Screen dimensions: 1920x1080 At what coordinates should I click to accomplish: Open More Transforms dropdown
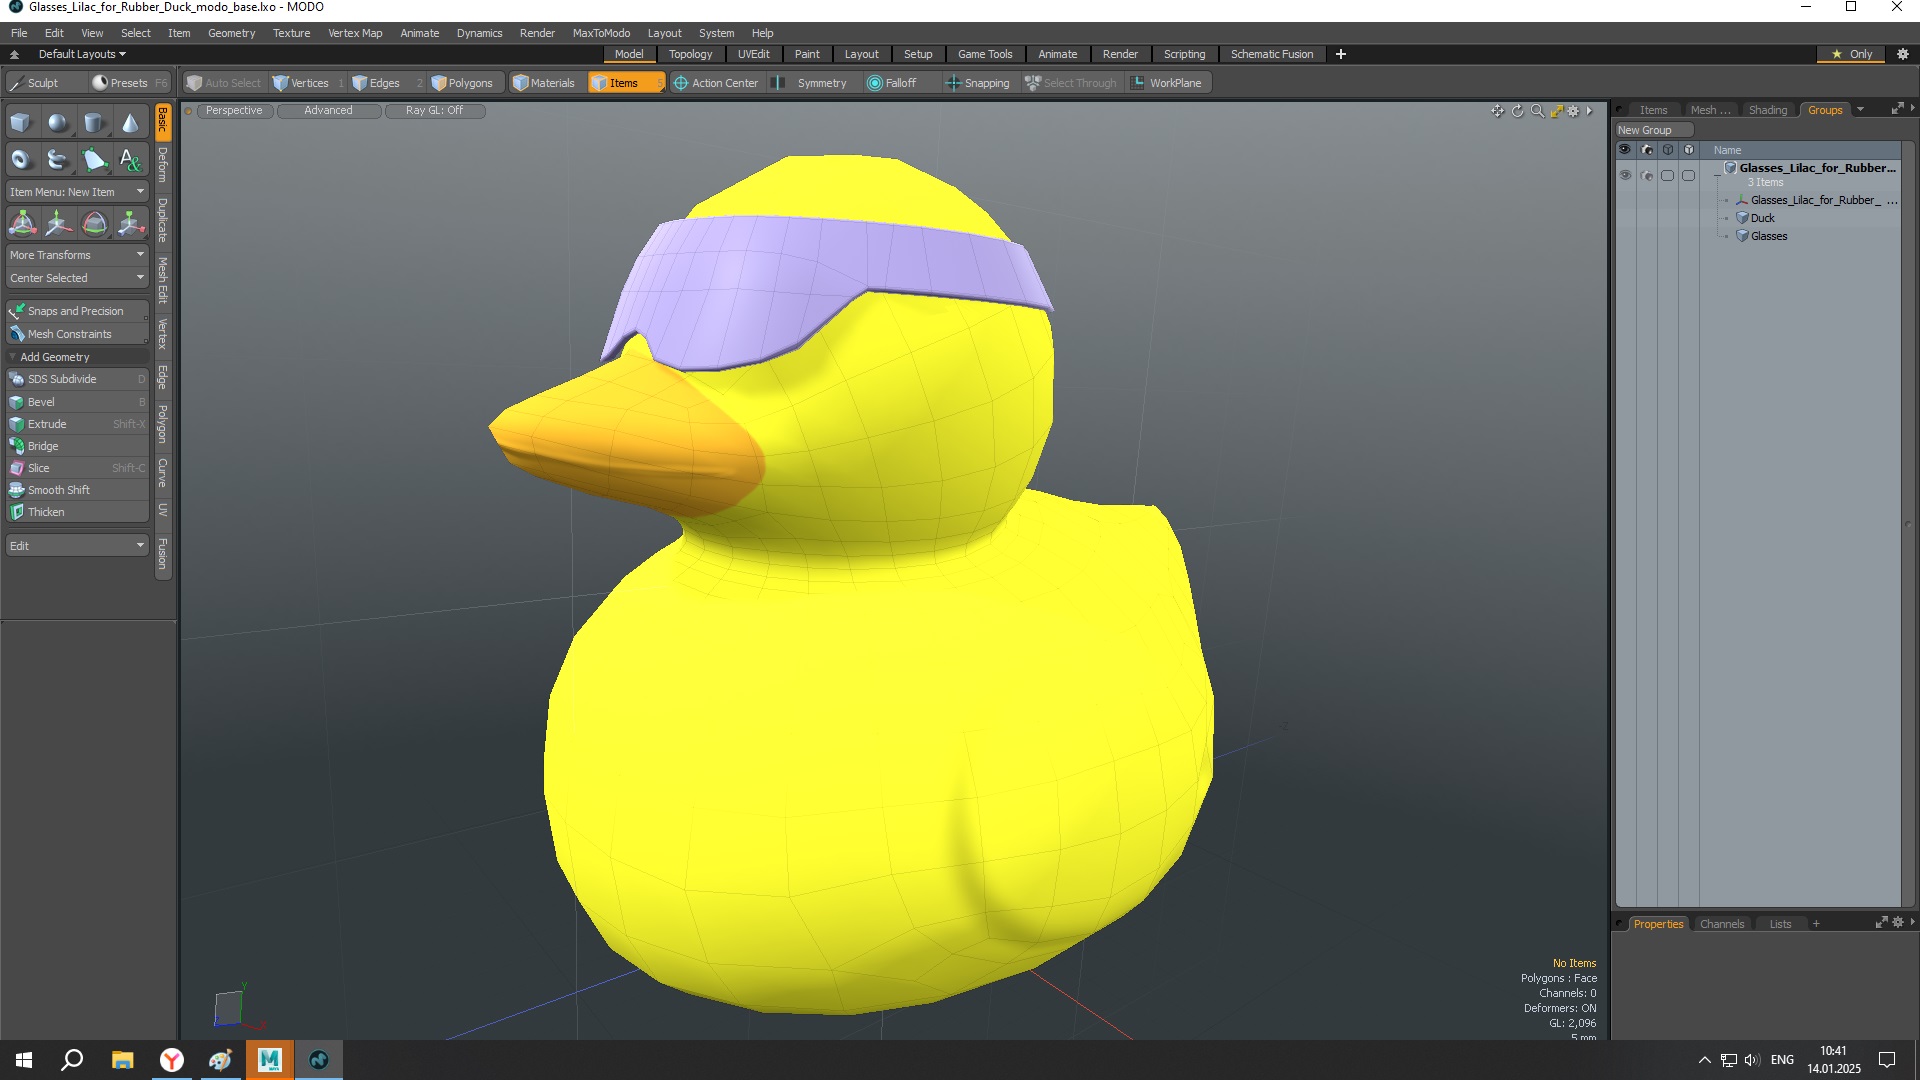(x=77, y=255)
